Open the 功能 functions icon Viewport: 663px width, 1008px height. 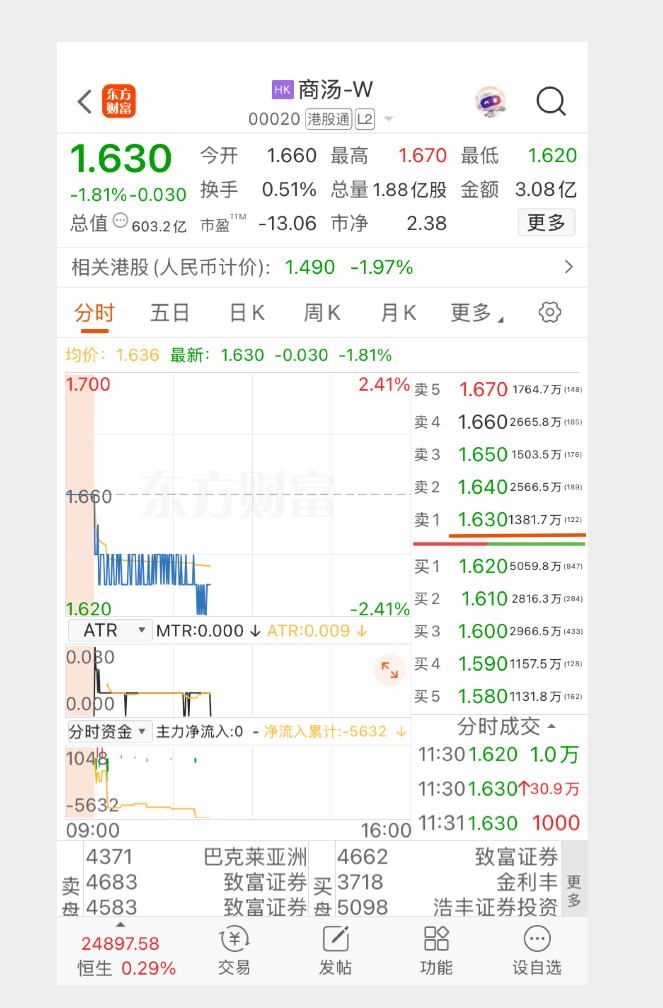coord(436,951)
